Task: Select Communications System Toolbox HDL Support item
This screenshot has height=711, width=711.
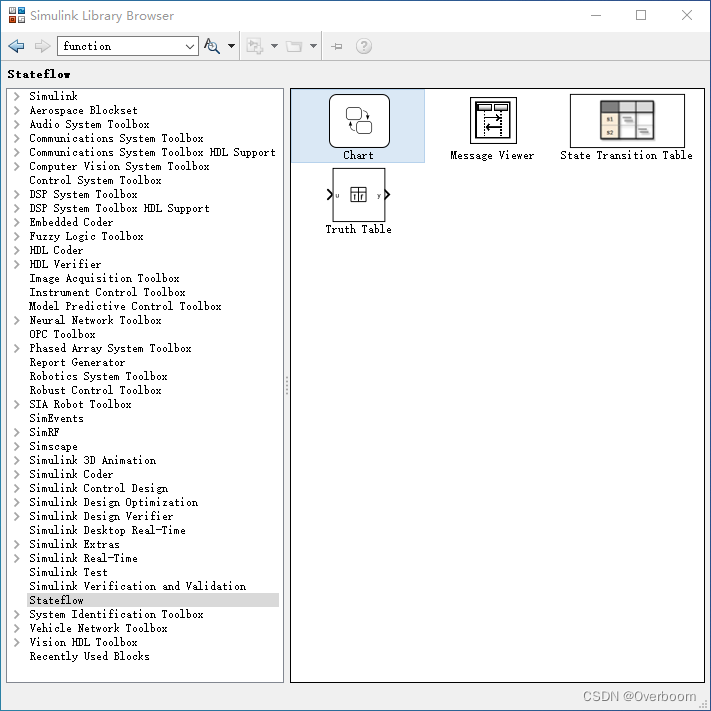Action: click(x=152, y=152)
